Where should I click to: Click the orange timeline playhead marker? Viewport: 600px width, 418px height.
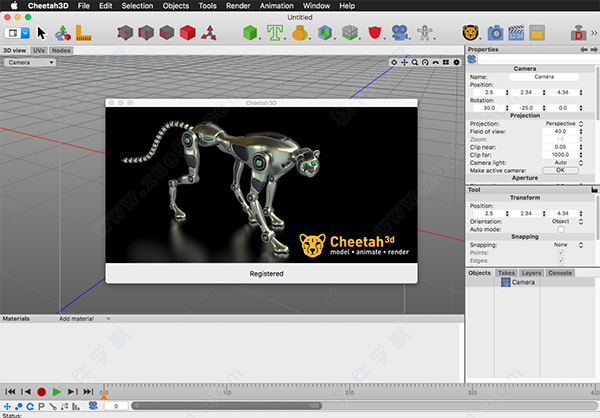coord(104,392)
